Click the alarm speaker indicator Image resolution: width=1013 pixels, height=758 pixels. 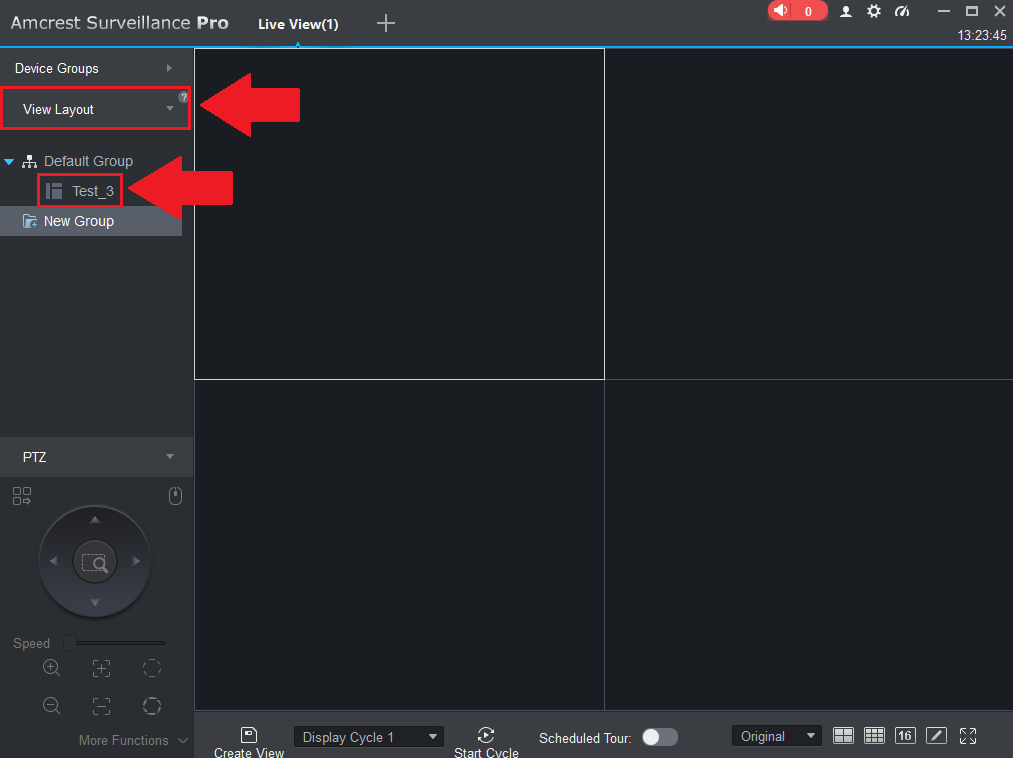coord(796,11)
